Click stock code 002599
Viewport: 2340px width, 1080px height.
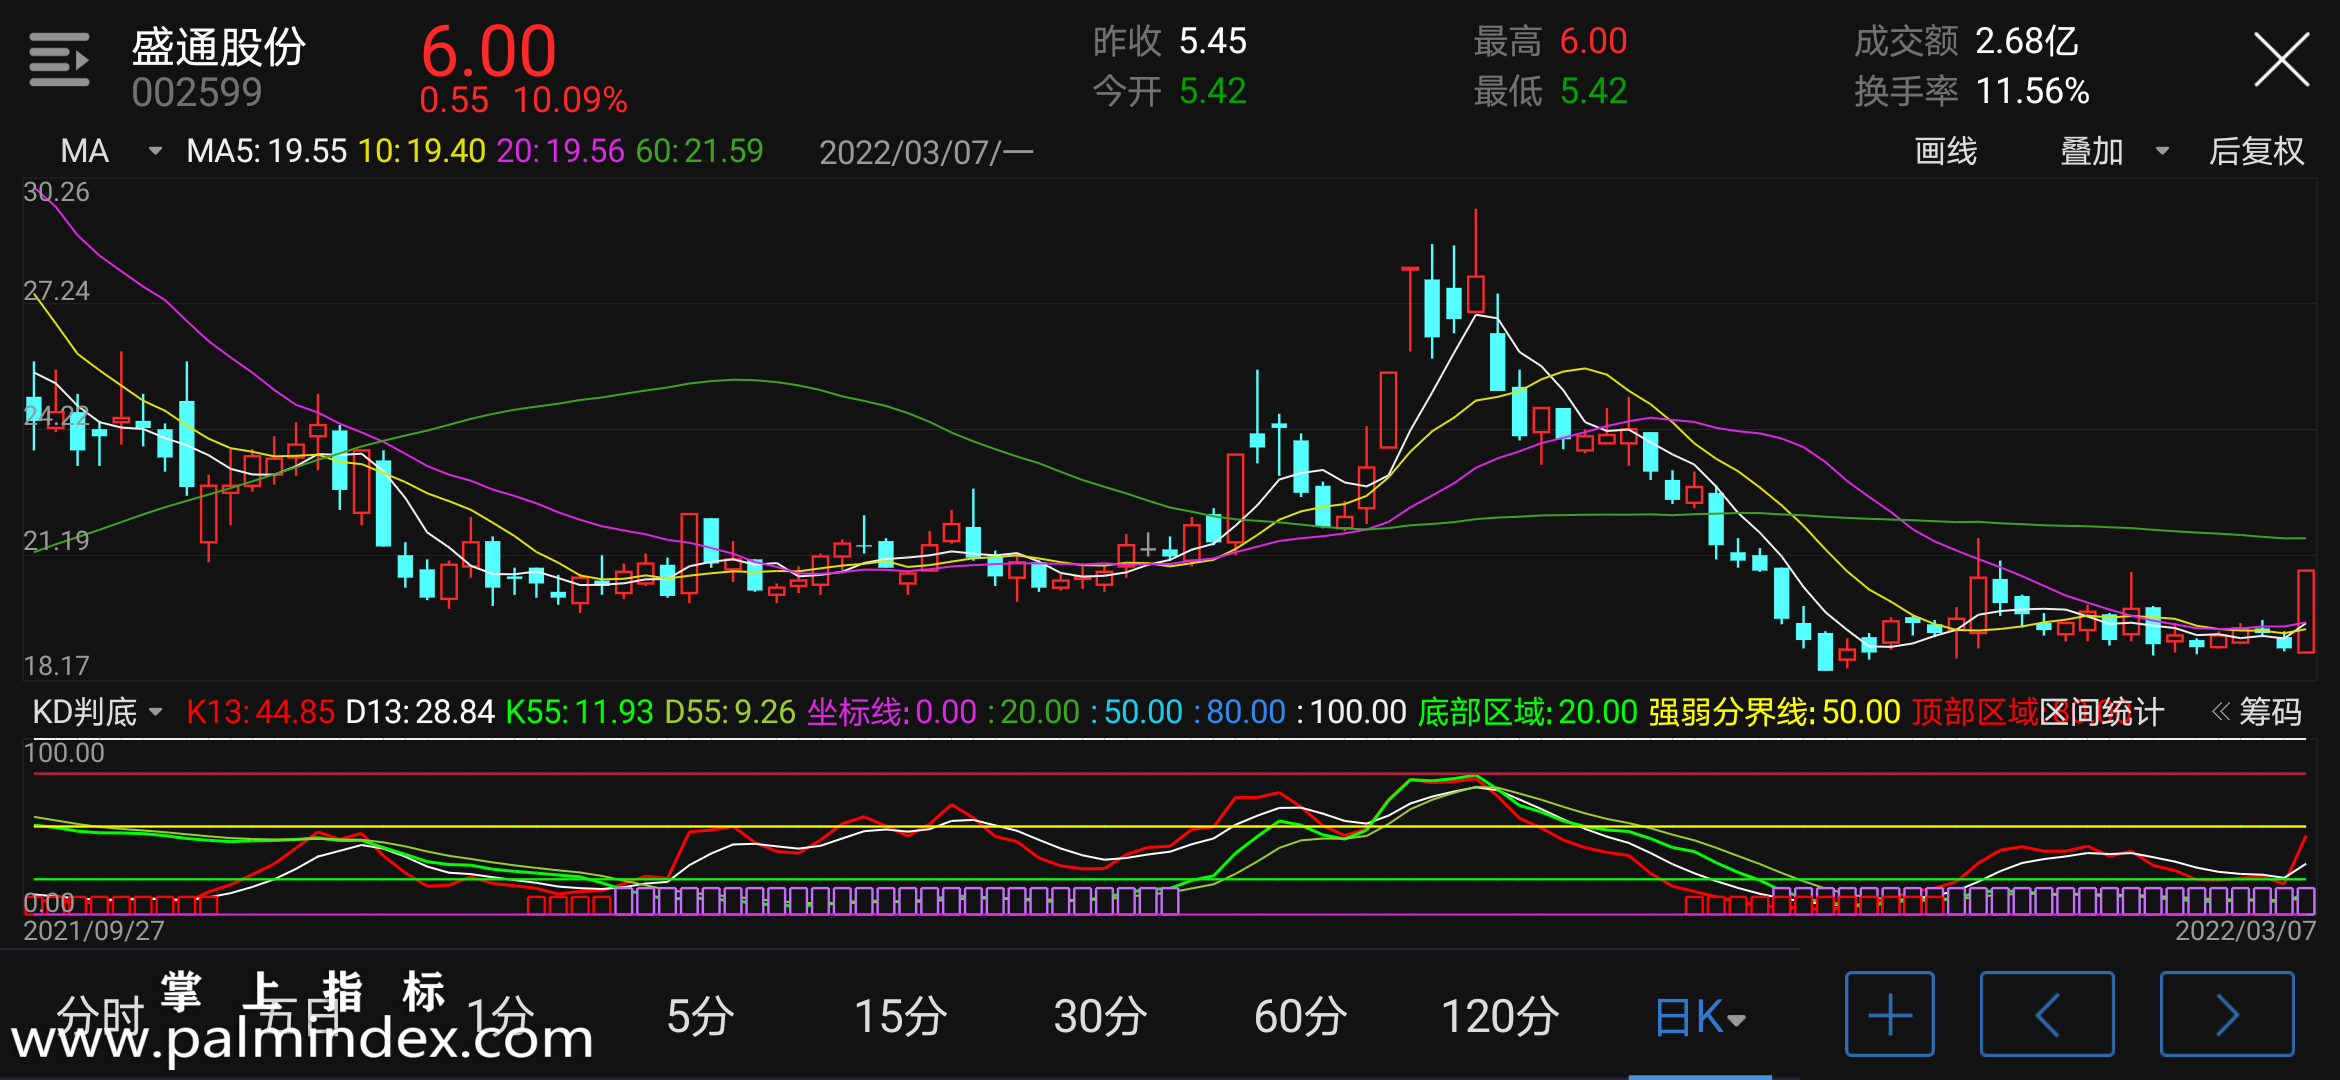coord(196,93)
